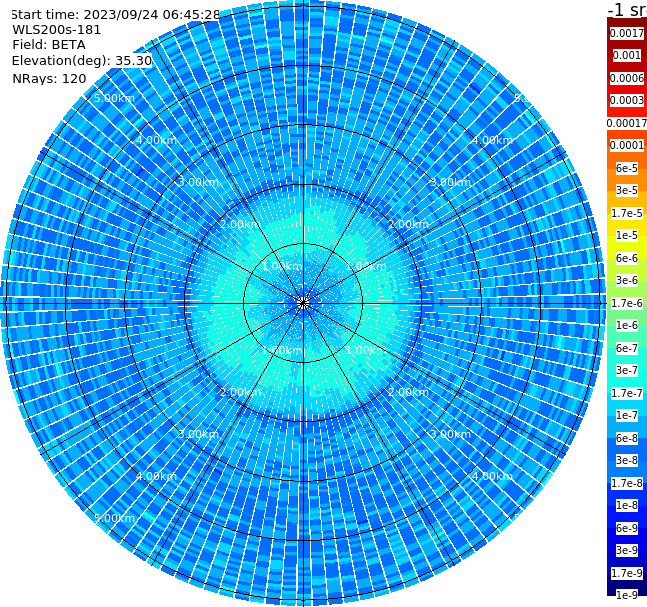Click the 6e-6 colorbar label
The image size is (647, 607).
tap(627, 258)
